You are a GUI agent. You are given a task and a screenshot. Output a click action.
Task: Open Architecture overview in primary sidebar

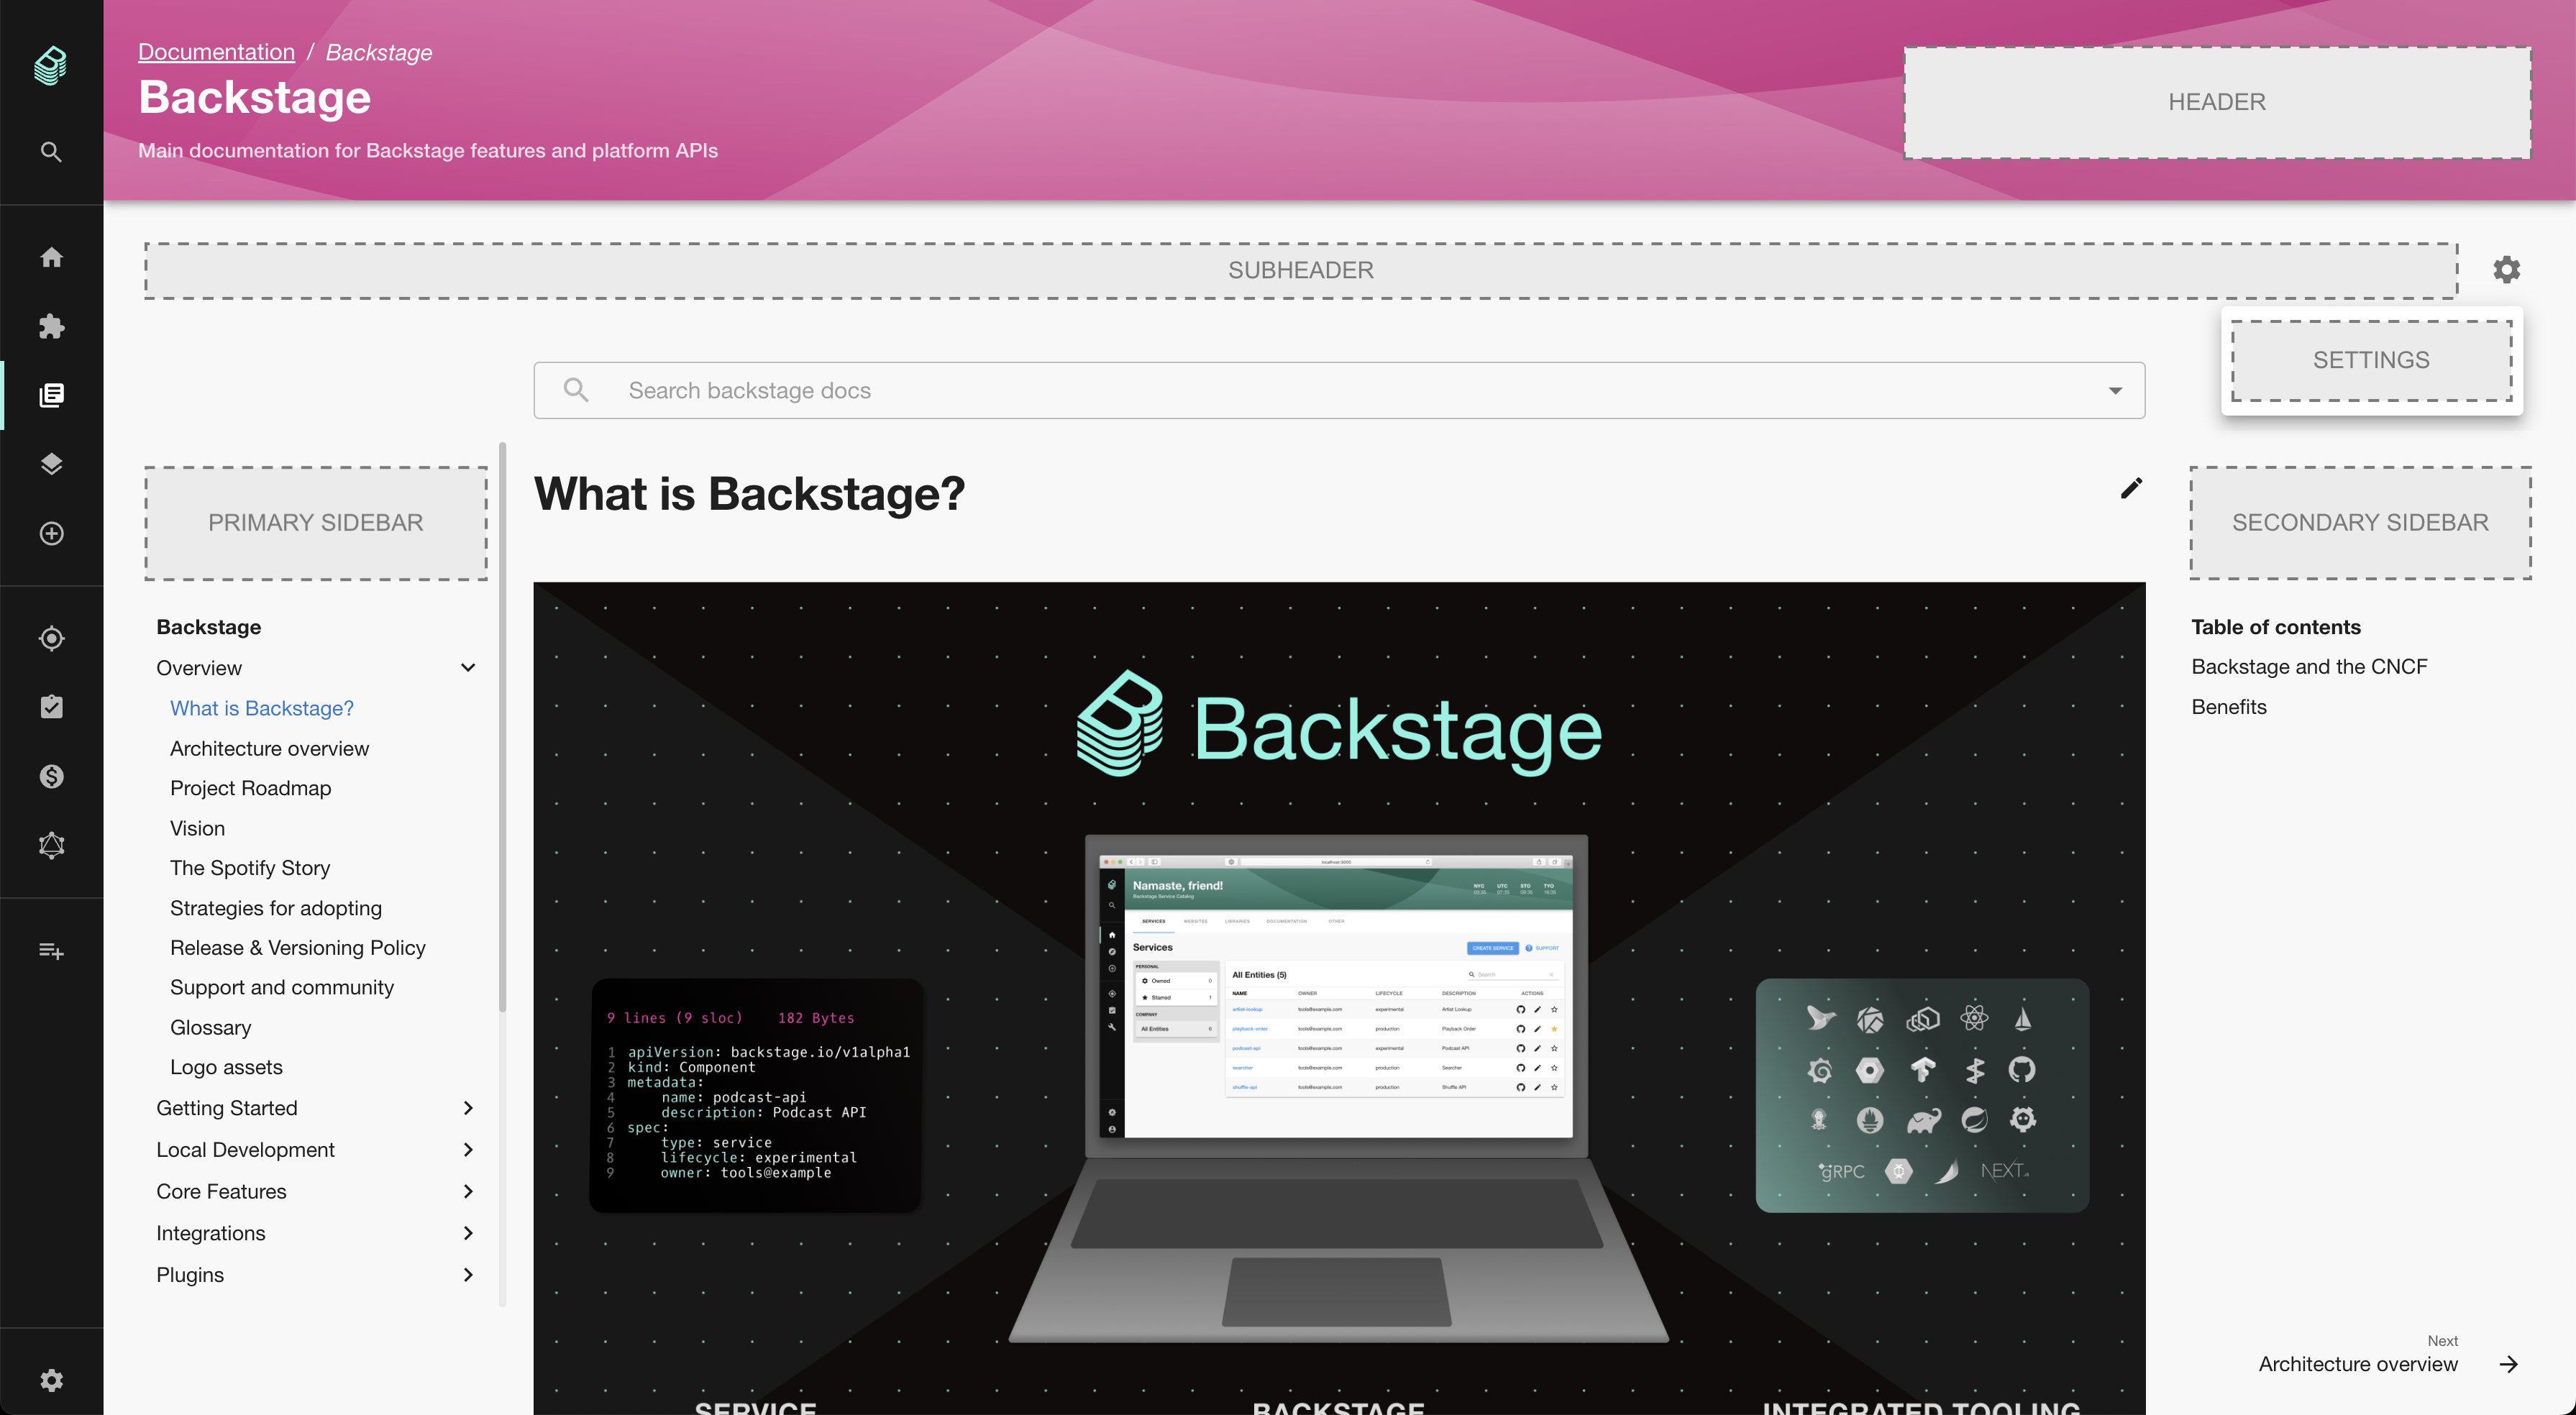(x=269, y=748)
